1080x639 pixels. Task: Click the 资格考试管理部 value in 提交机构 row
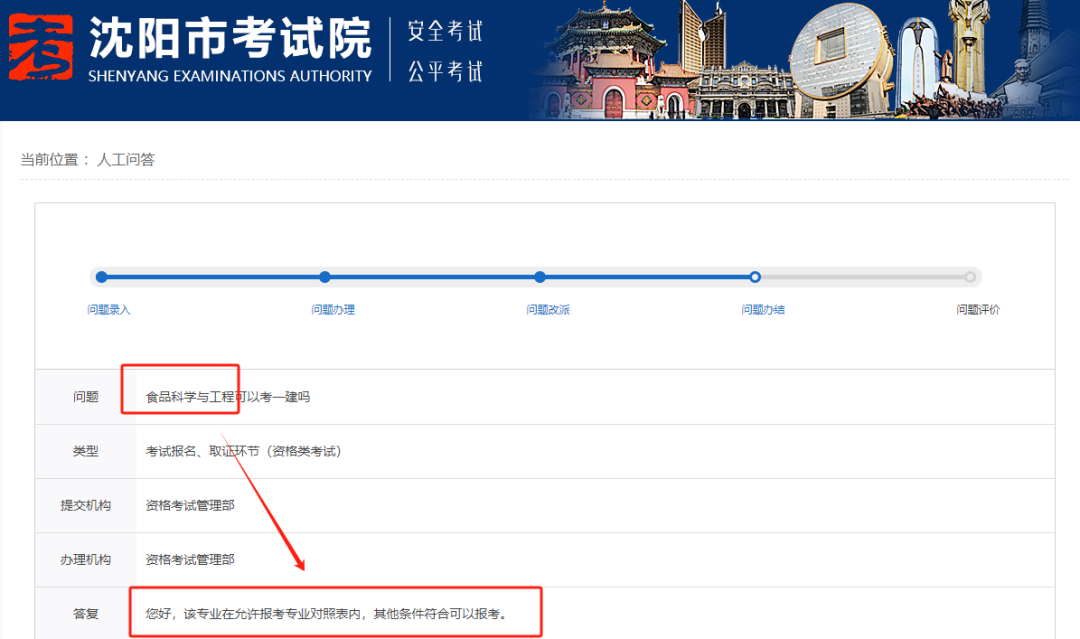190,505
